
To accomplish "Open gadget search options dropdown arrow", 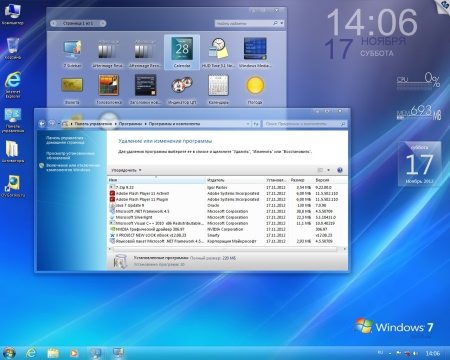I will pos(282,23).
